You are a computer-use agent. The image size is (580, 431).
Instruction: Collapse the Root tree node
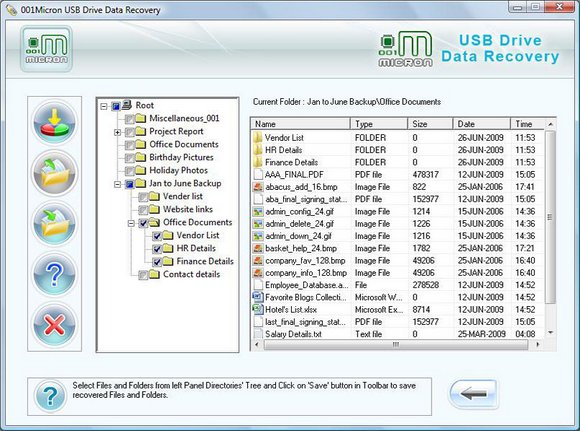pyautogui.click(x=104, y=107)
